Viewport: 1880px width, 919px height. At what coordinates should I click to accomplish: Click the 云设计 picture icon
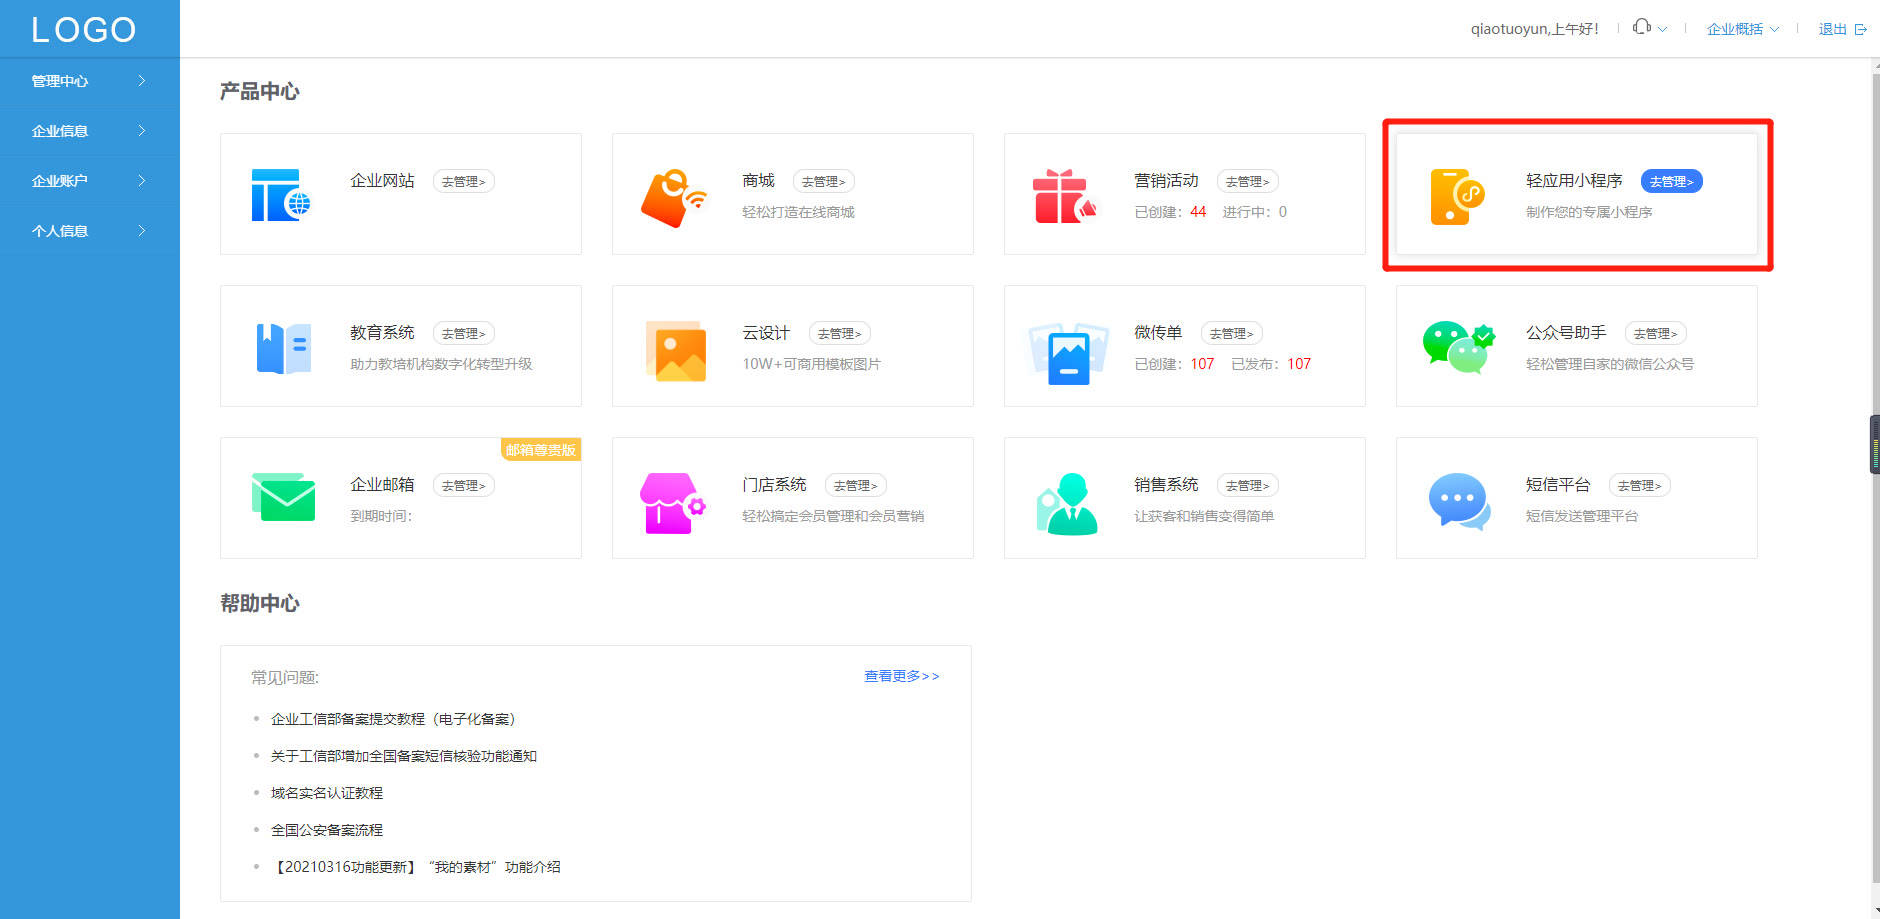point(676,351)
